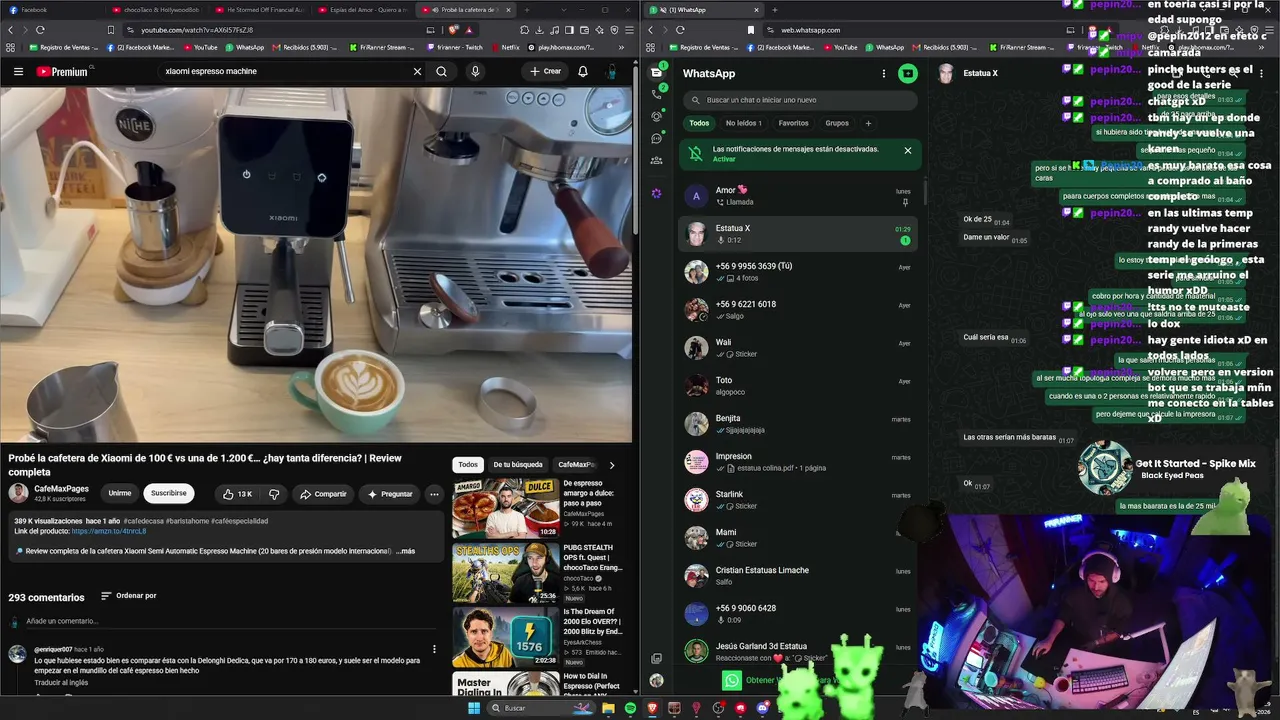
Task: Open the YouTube guide hamburger menu
Action: pyautogui.click(x=18, y=72)
